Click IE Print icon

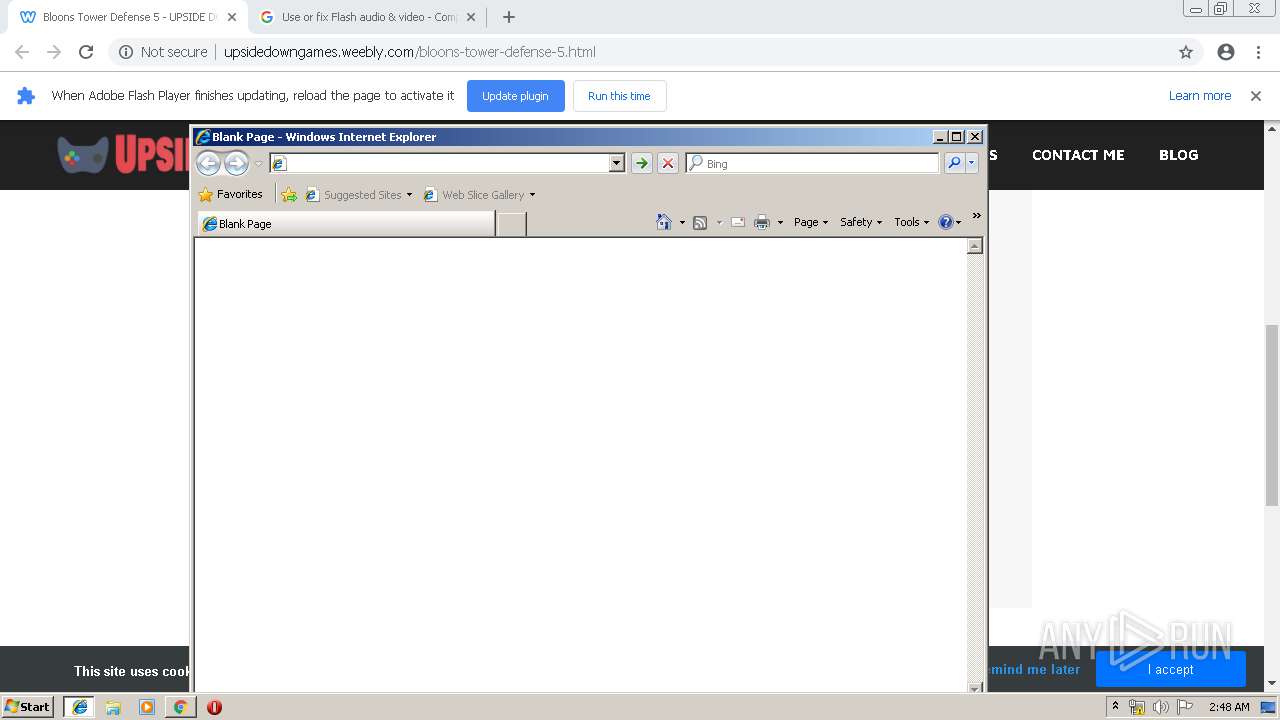[761, 222]
